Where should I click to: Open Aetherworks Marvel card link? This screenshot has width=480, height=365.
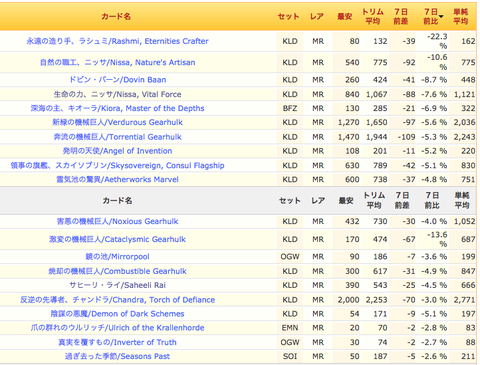pyautogui.click(x=117, y=179)
